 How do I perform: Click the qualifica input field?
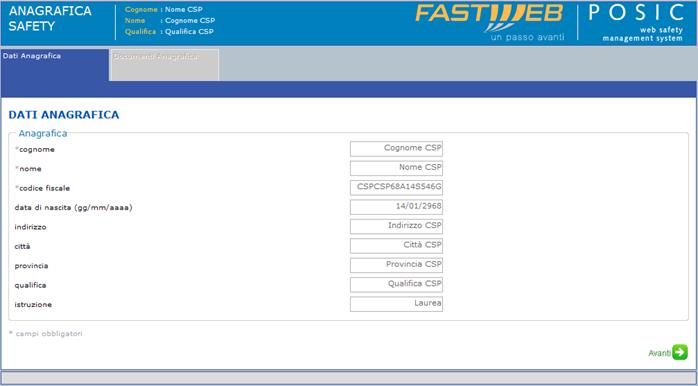pyautogui.click(x=396, y=285)
